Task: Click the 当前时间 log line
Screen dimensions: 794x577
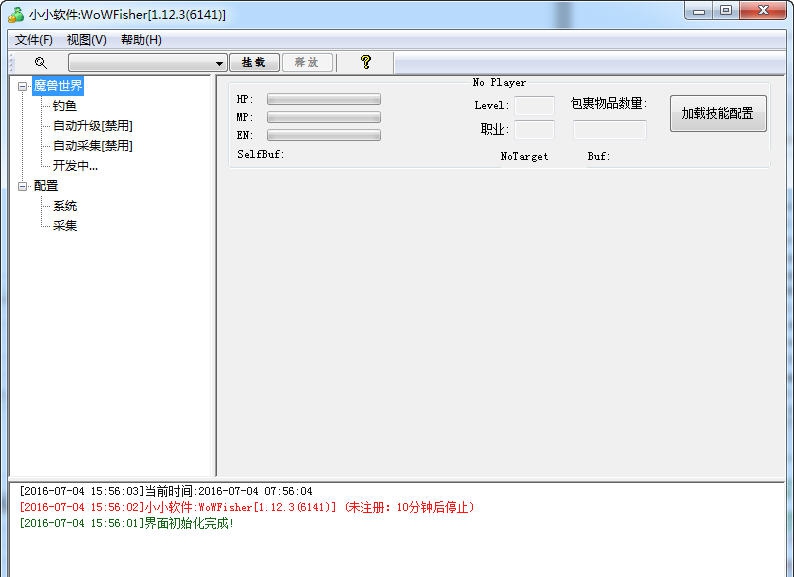Action: [166, 491]
